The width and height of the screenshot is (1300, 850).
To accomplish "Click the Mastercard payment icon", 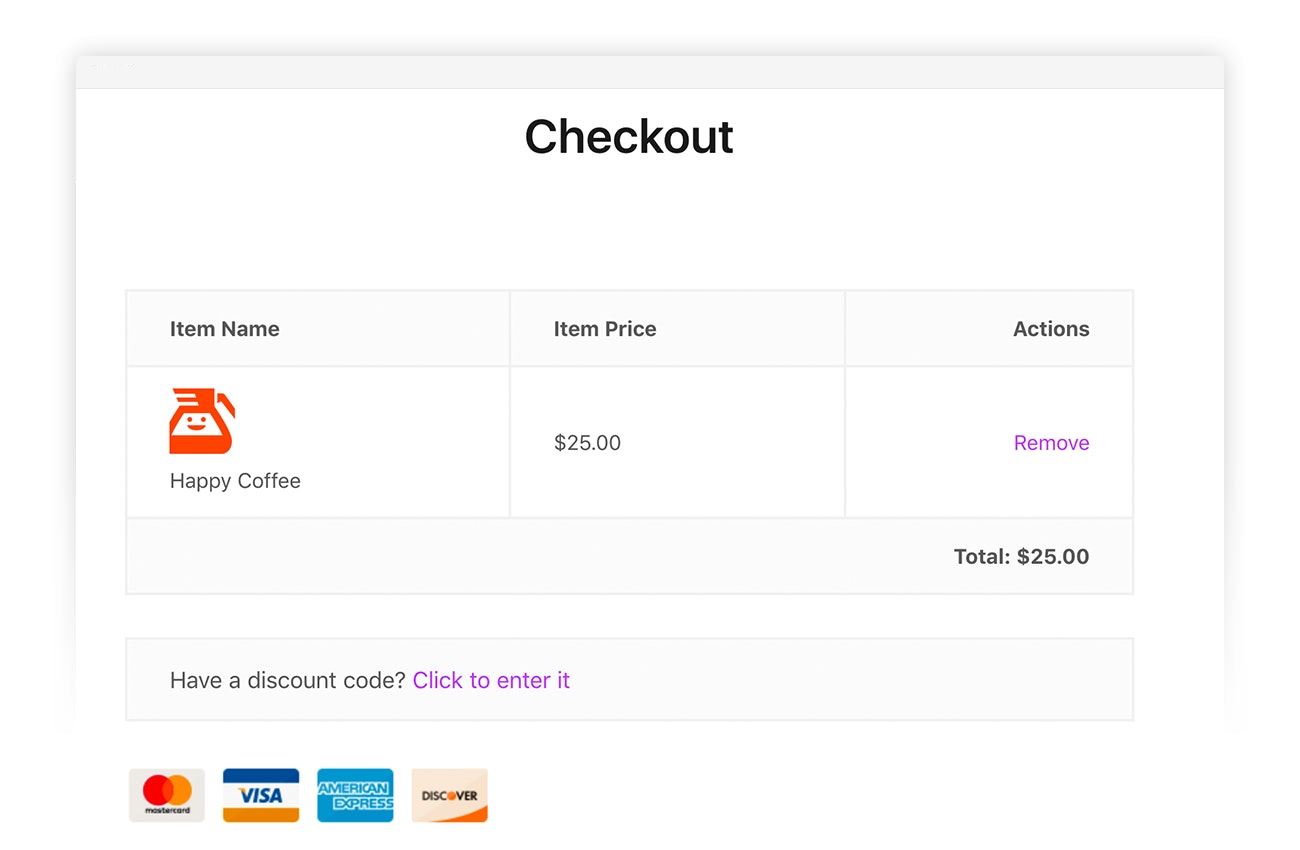I will [x=166, y=795].
